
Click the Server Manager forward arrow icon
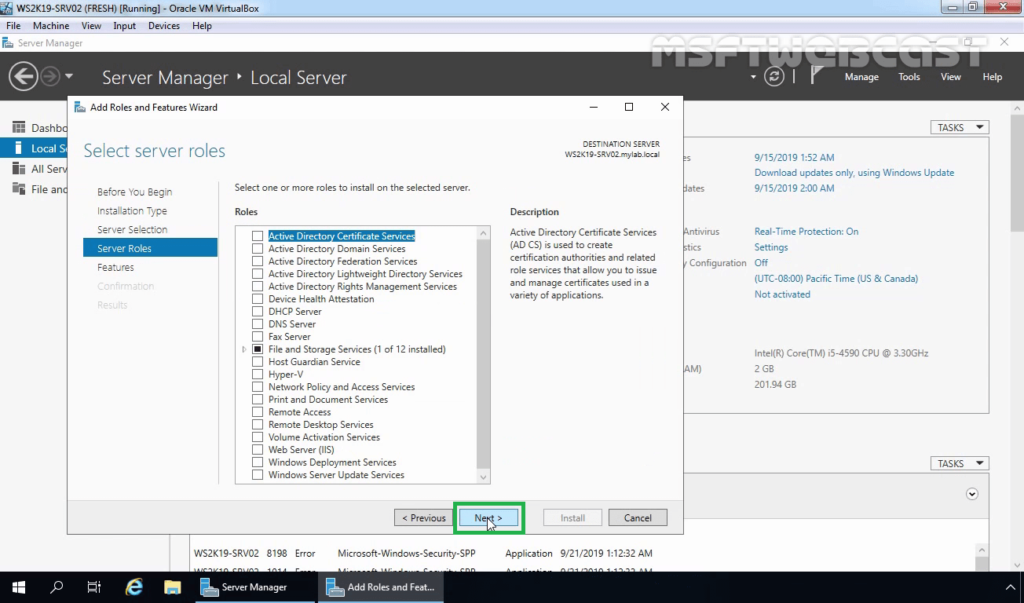tap(50, 77)
